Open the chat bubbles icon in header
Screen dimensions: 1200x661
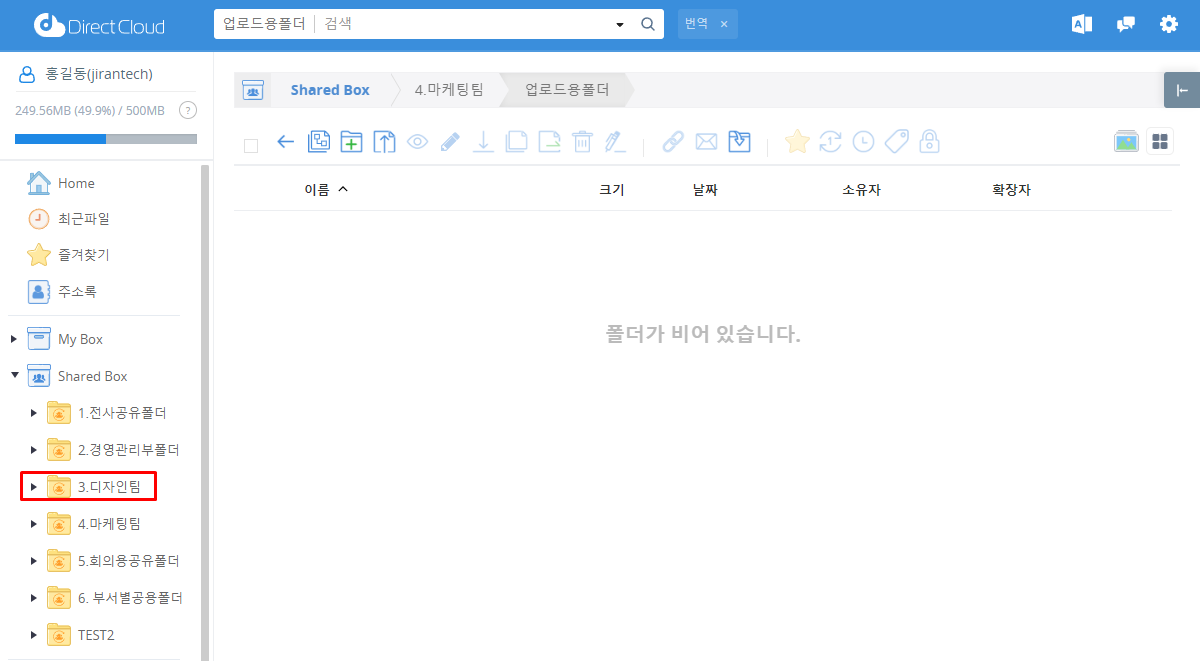[x=1126, y=25]
